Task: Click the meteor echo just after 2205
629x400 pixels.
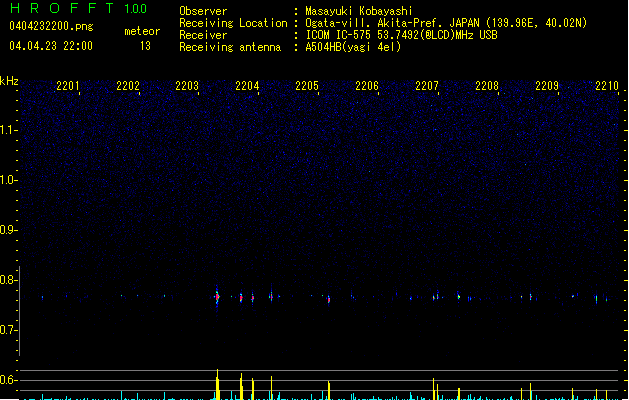Action: (x=329, y=299)
